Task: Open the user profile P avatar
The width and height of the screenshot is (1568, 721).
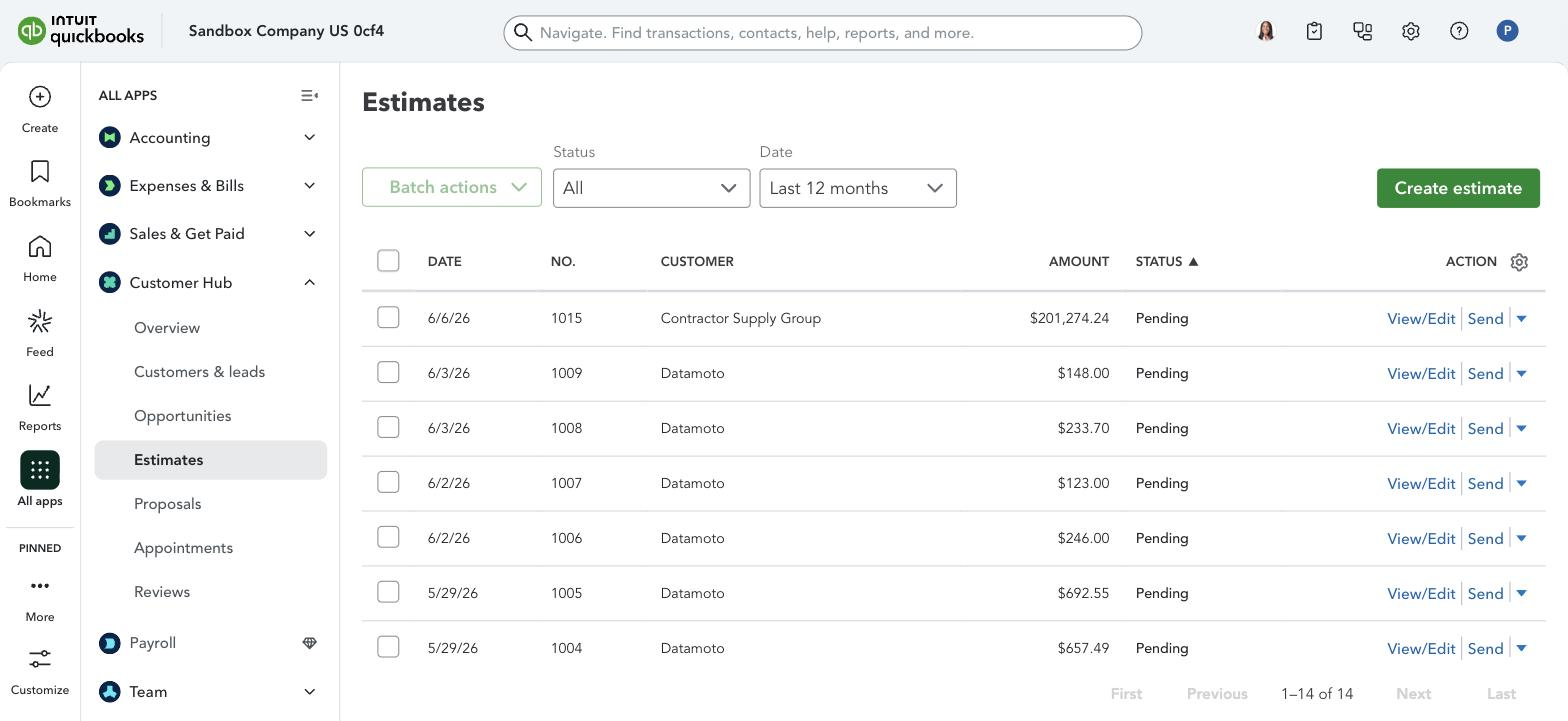Action: (x=1507, y=31)
